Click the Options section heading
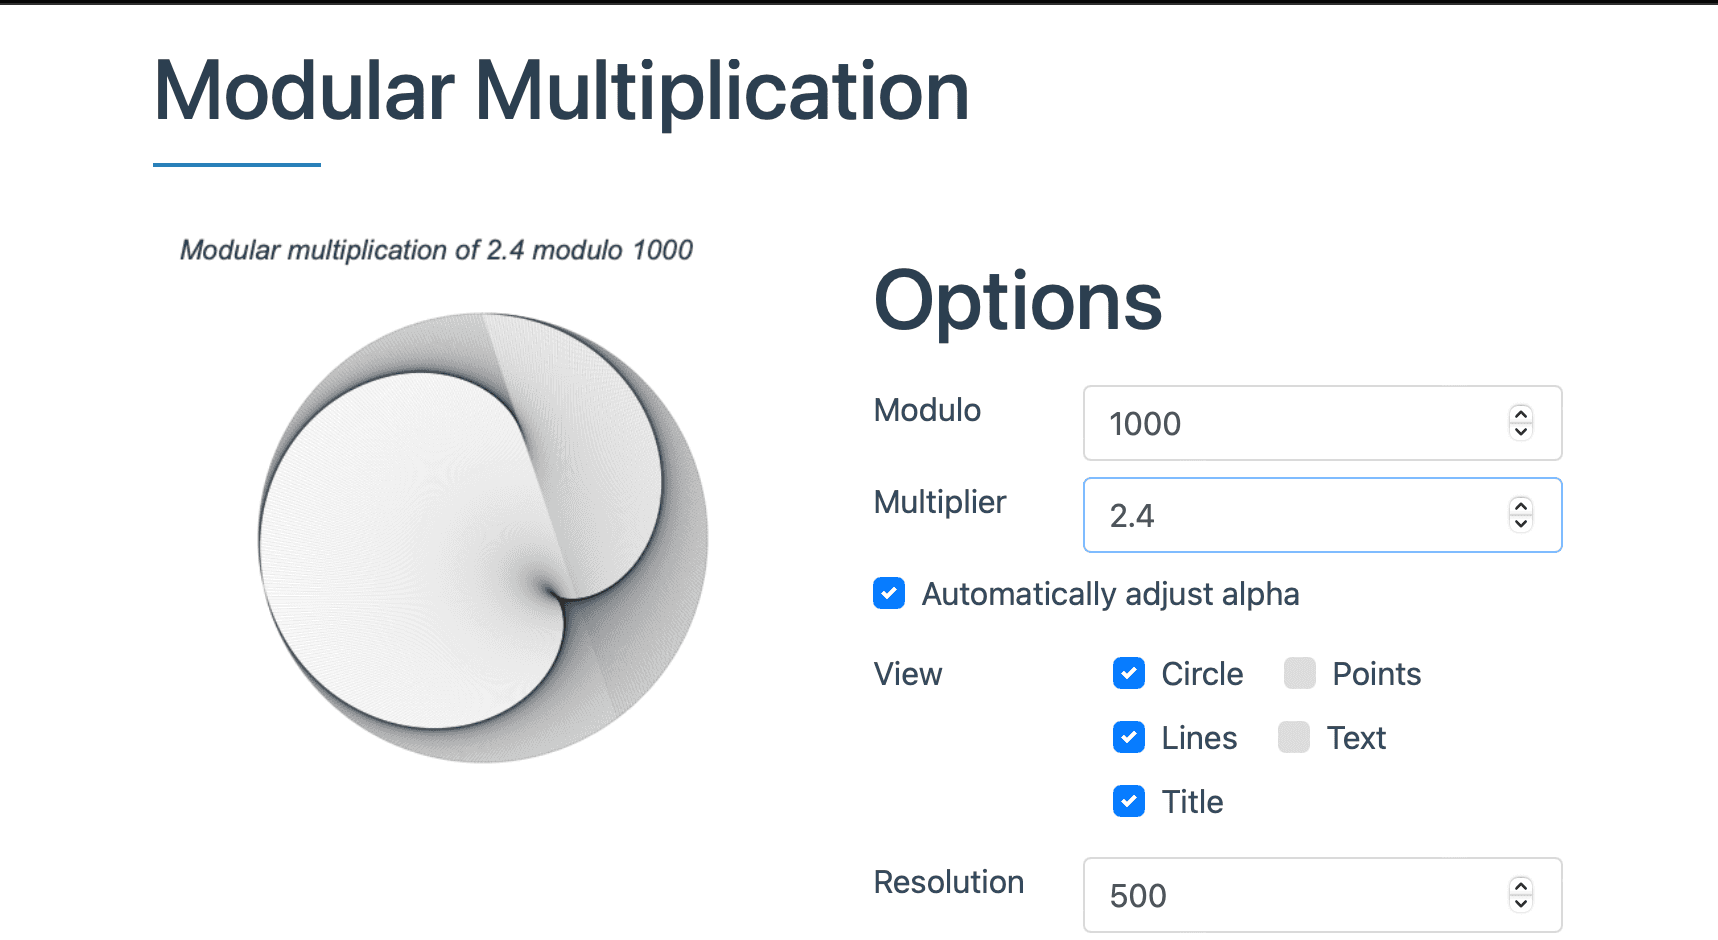1718x940 pixels. (x=1017, y=300)
